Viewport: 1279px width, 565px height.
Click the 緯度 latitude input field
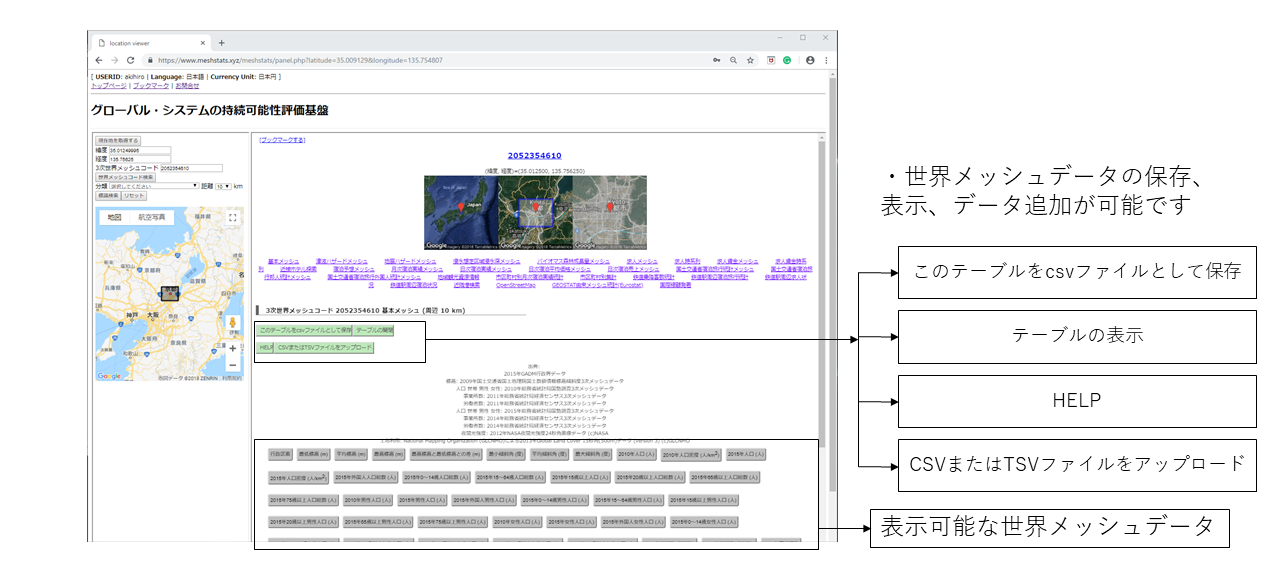point(140,151)
